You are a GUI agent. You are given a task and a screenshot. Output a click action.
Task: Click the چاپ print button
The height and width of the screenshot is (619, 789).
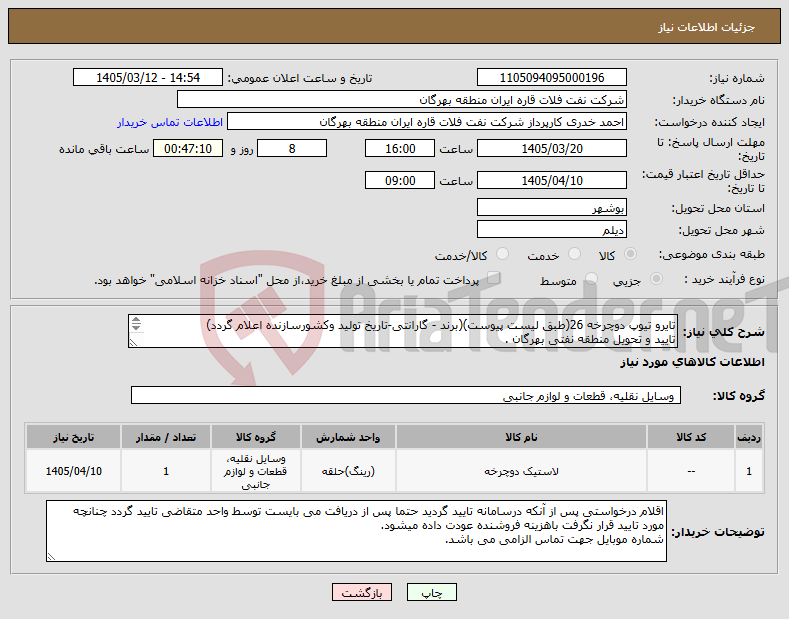tap(431, 592)
